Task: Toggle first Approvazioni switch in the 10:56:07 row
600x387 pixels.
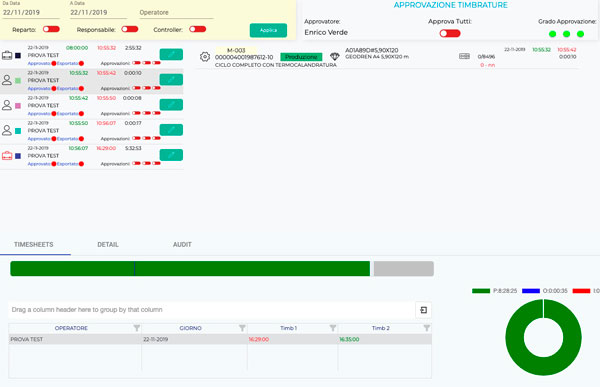Action: coord(136,163)
